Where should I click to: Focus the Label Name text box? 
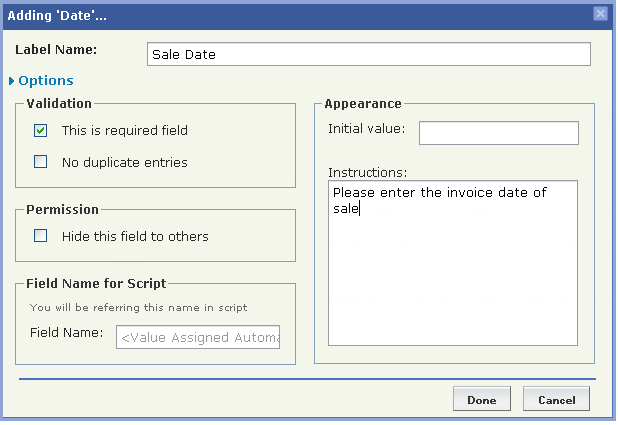click(368, 54)
